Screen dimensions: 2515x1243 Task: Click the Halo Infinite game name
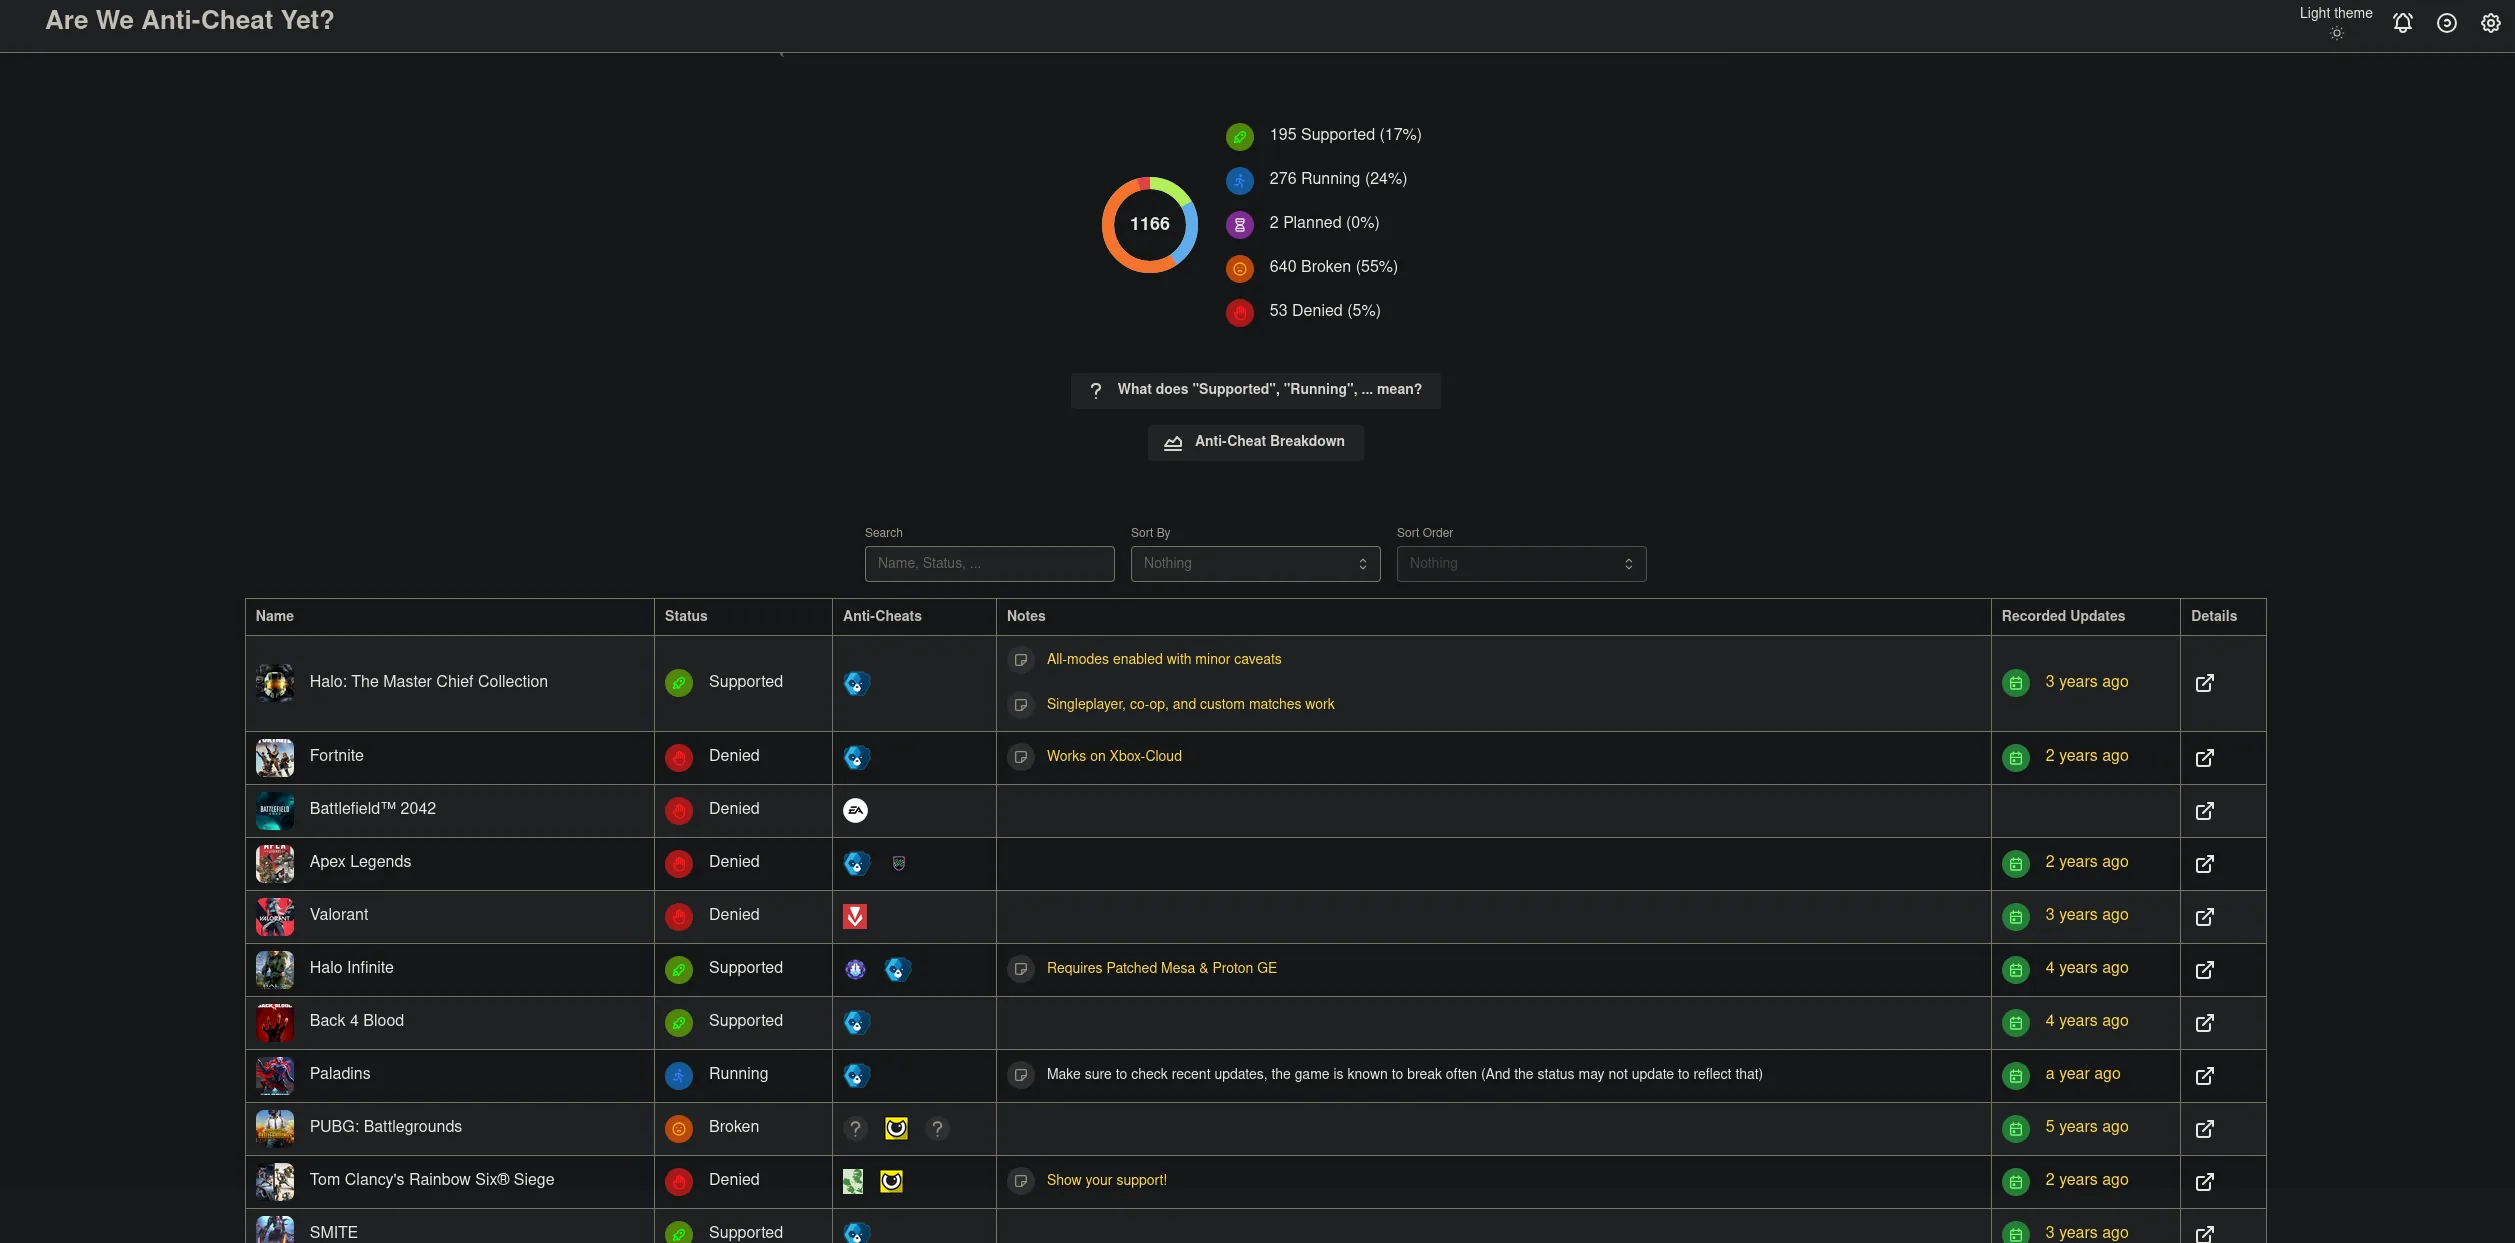(x=351, y=969)
